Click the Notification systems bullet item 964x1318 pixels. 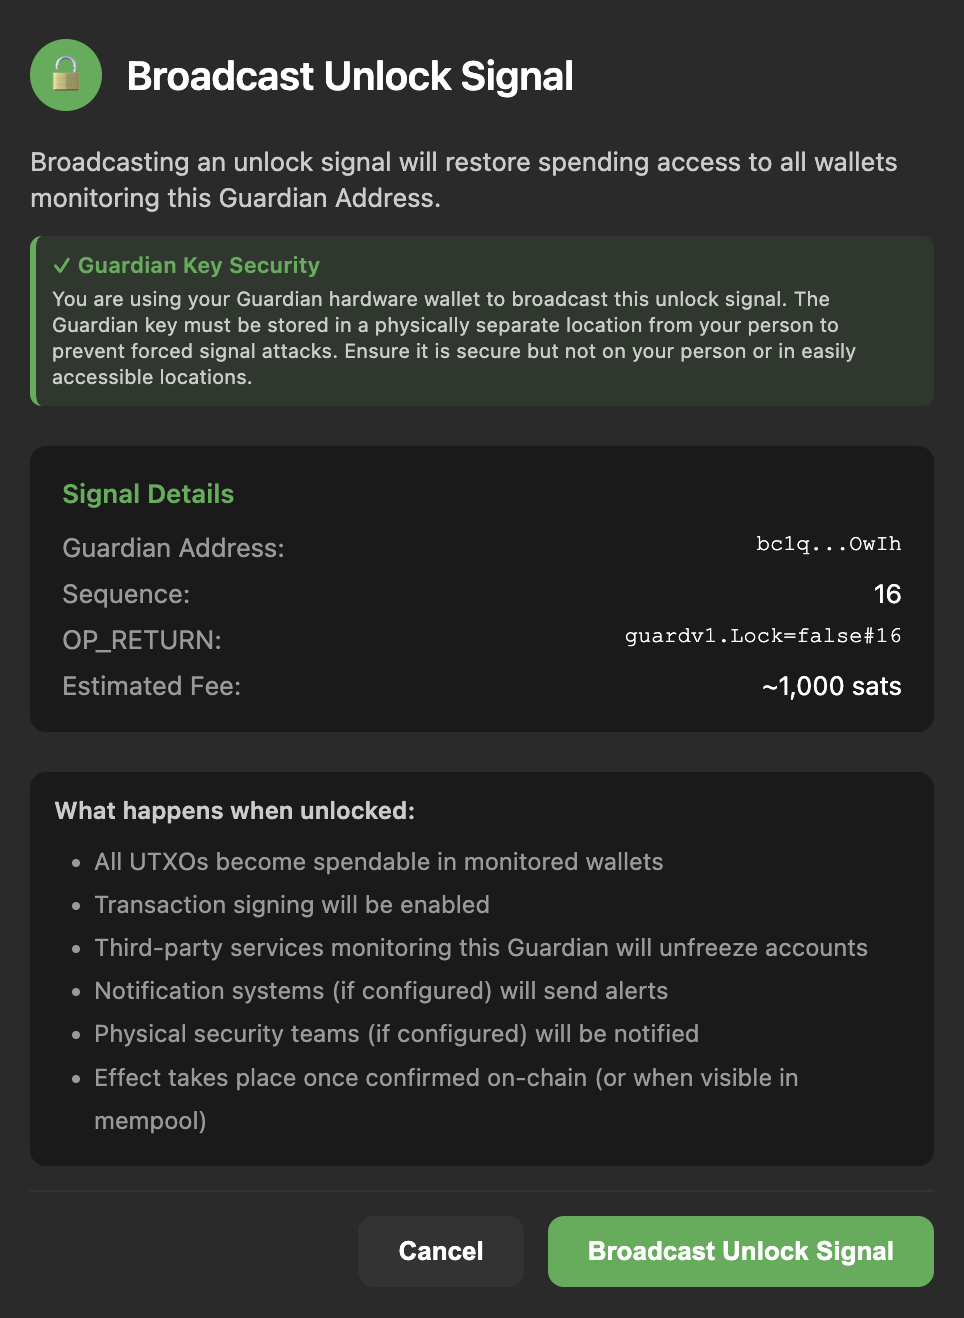coord(380,991)
